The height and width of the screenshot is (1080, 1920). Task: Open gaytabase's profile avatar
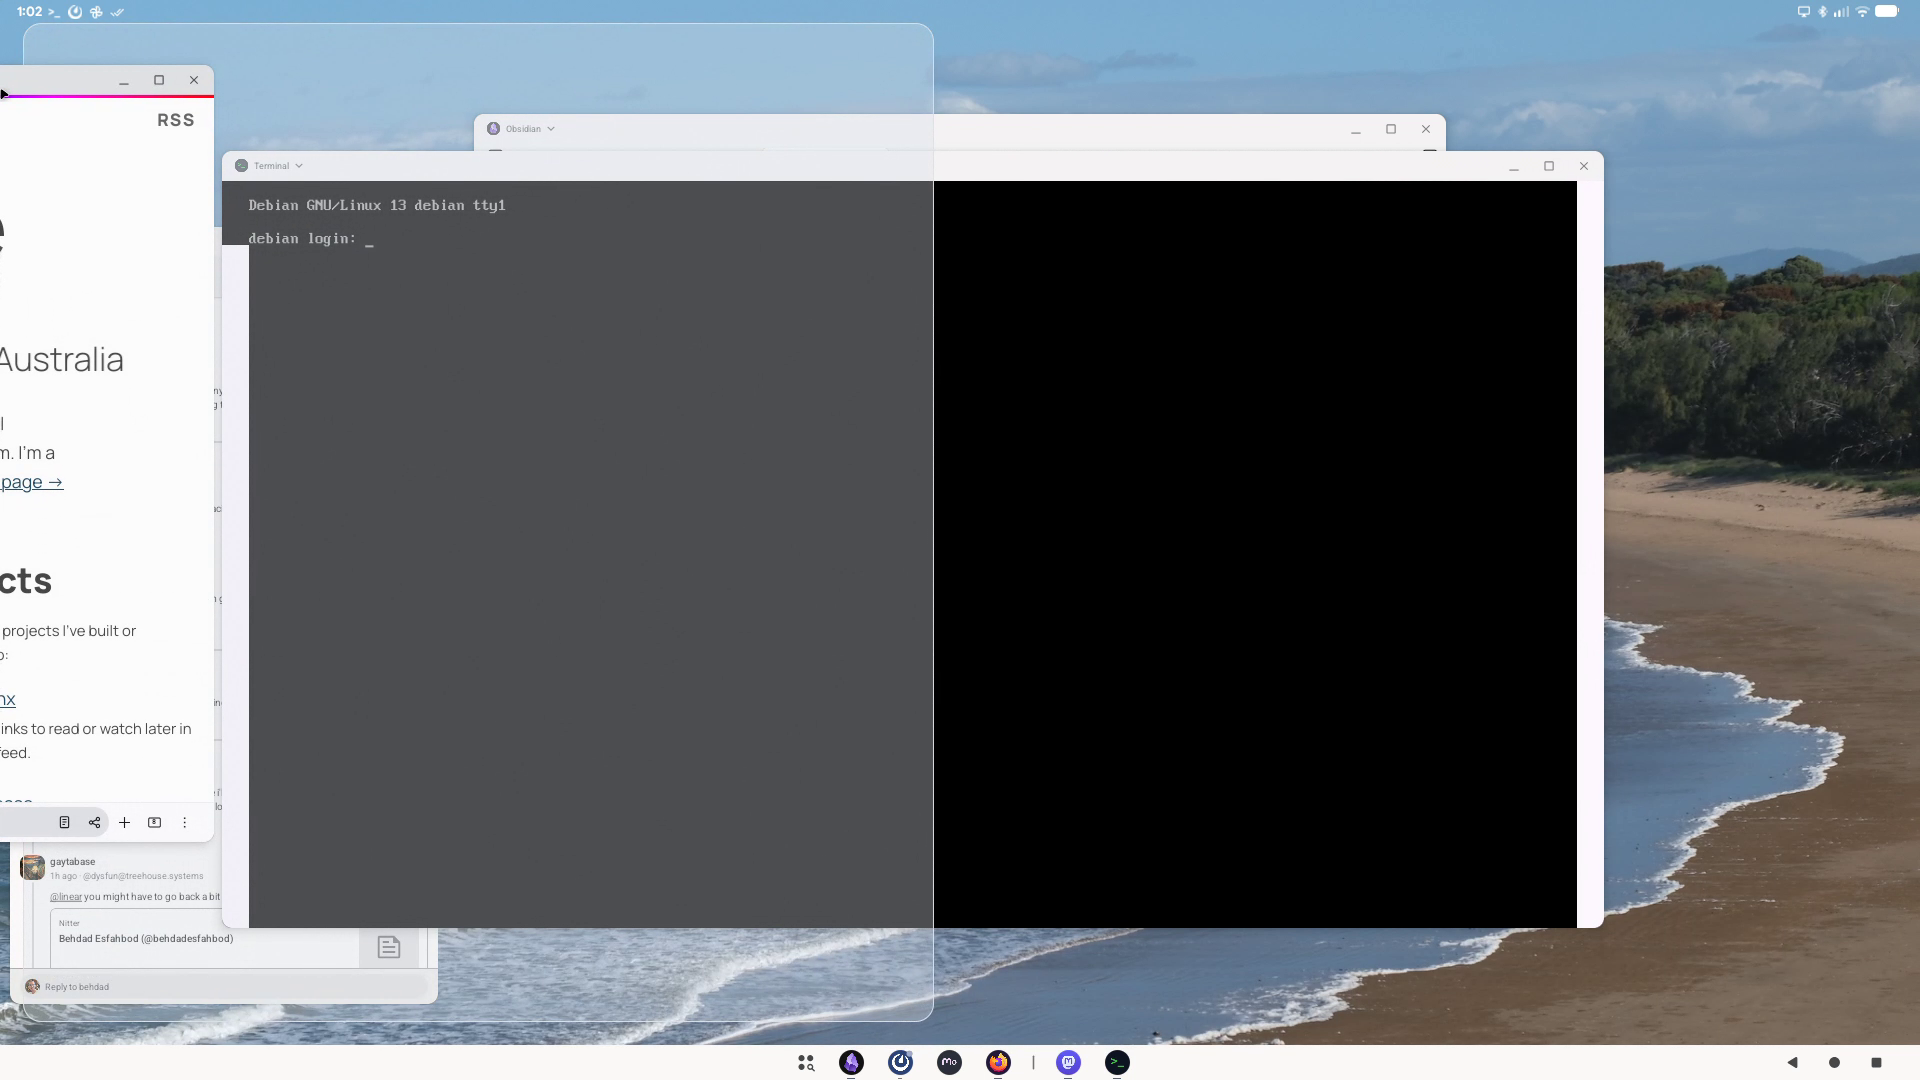click(x=33, y=867)
